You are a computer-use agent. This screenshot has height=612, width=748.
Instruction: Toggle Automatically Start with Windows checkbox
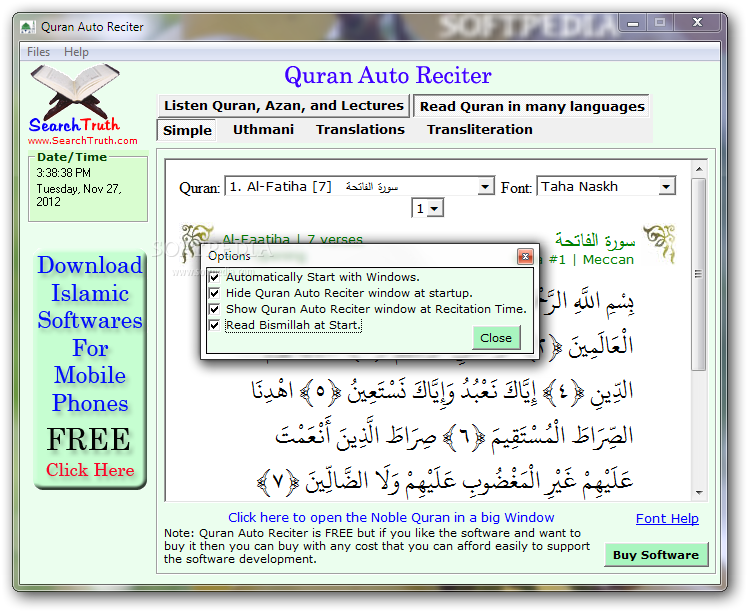point(214,277)
